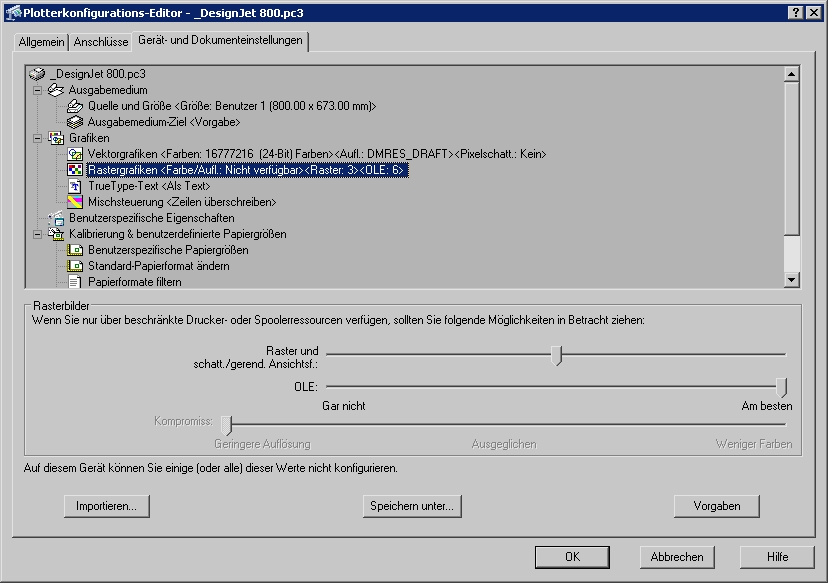The width and height of the screenshot is (828, 583).
Task: Click the Ausgeglichen label under Kompromiss
Action: coord(504,444)
